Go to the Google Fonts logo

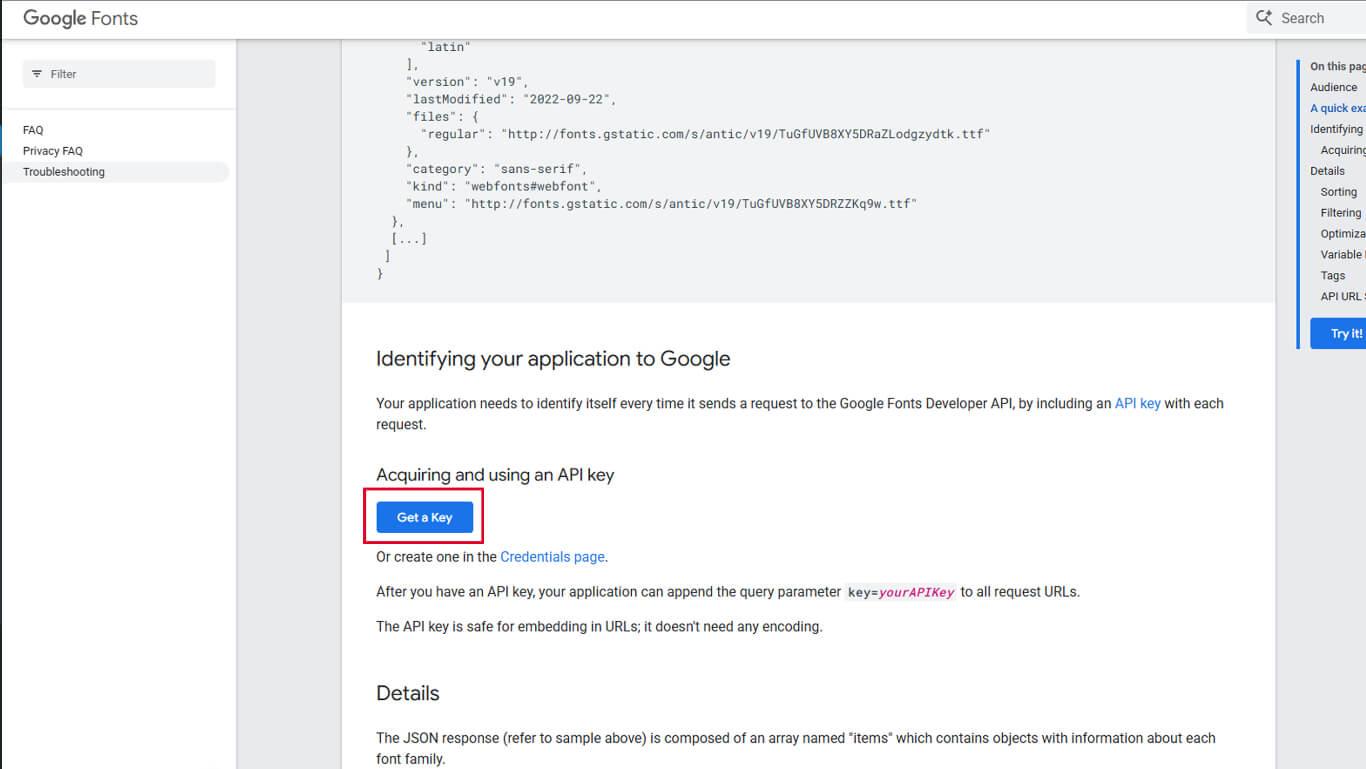tap(80, 18)
